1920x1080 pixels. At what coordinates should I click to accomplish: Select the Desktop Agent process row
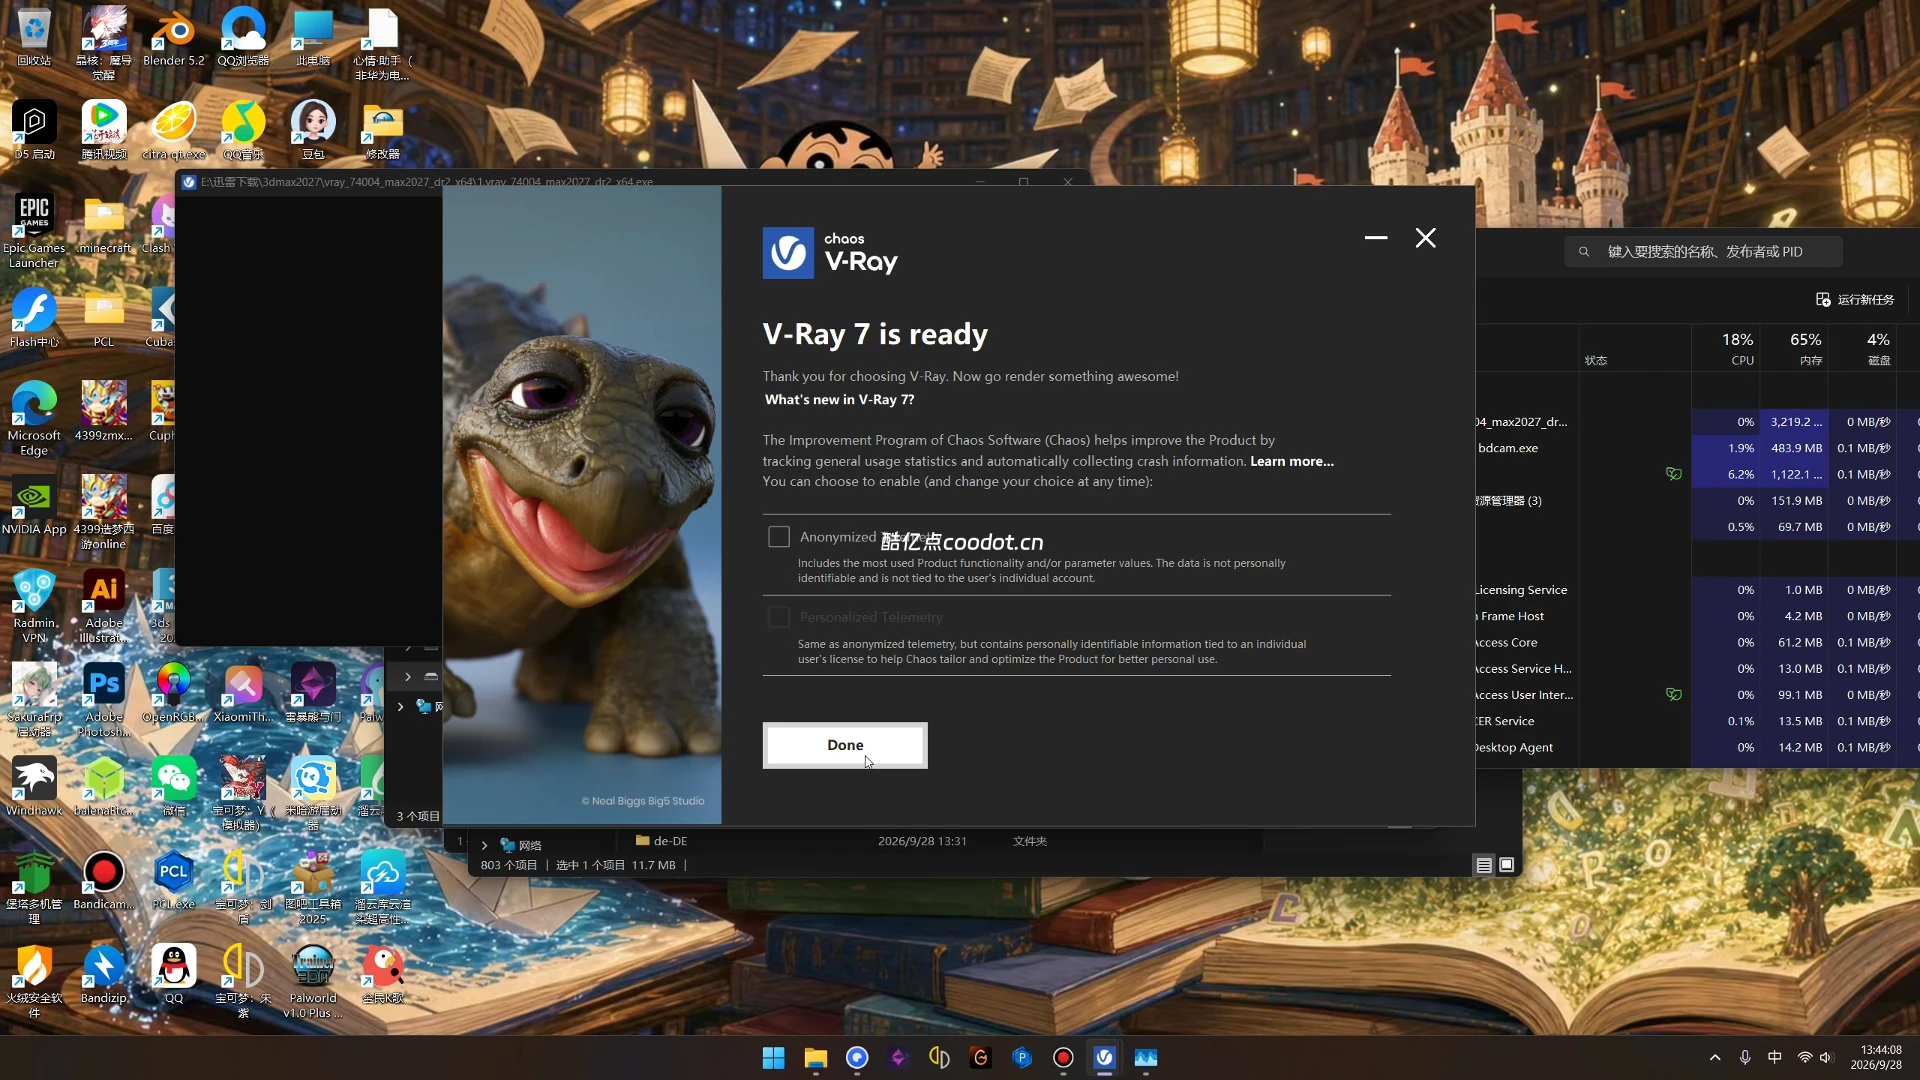[1697, 747]
